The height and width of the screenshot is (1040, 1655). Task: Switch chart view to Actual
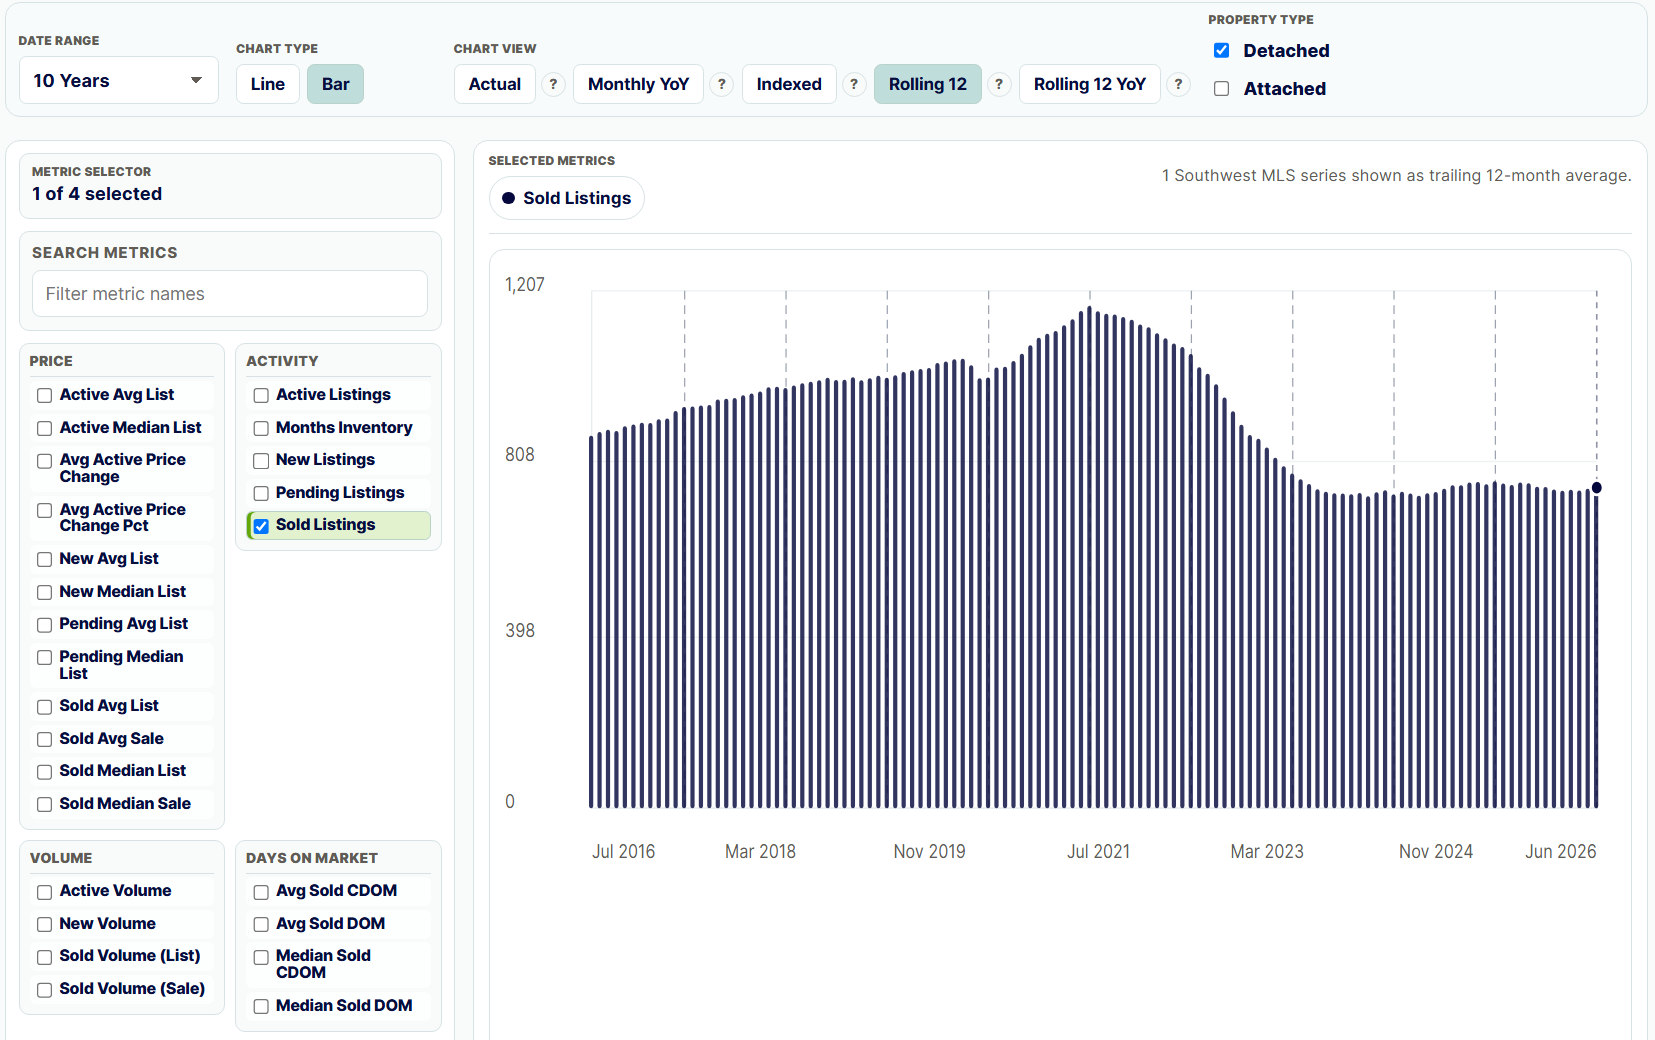(494, 84)
